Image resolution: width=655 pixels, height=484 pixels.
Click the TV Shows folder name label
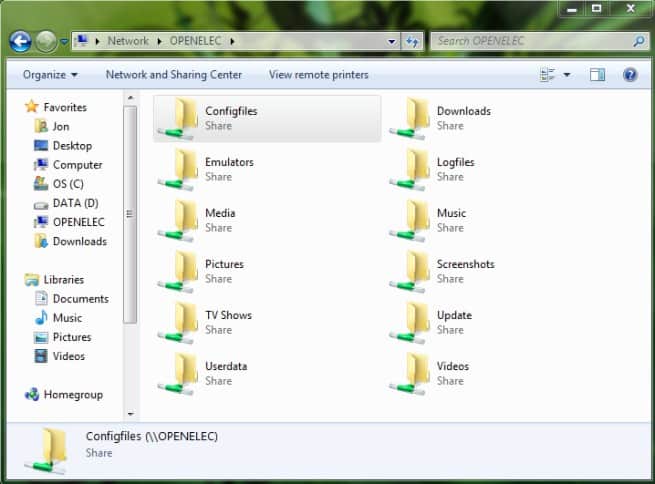[228, 315]
